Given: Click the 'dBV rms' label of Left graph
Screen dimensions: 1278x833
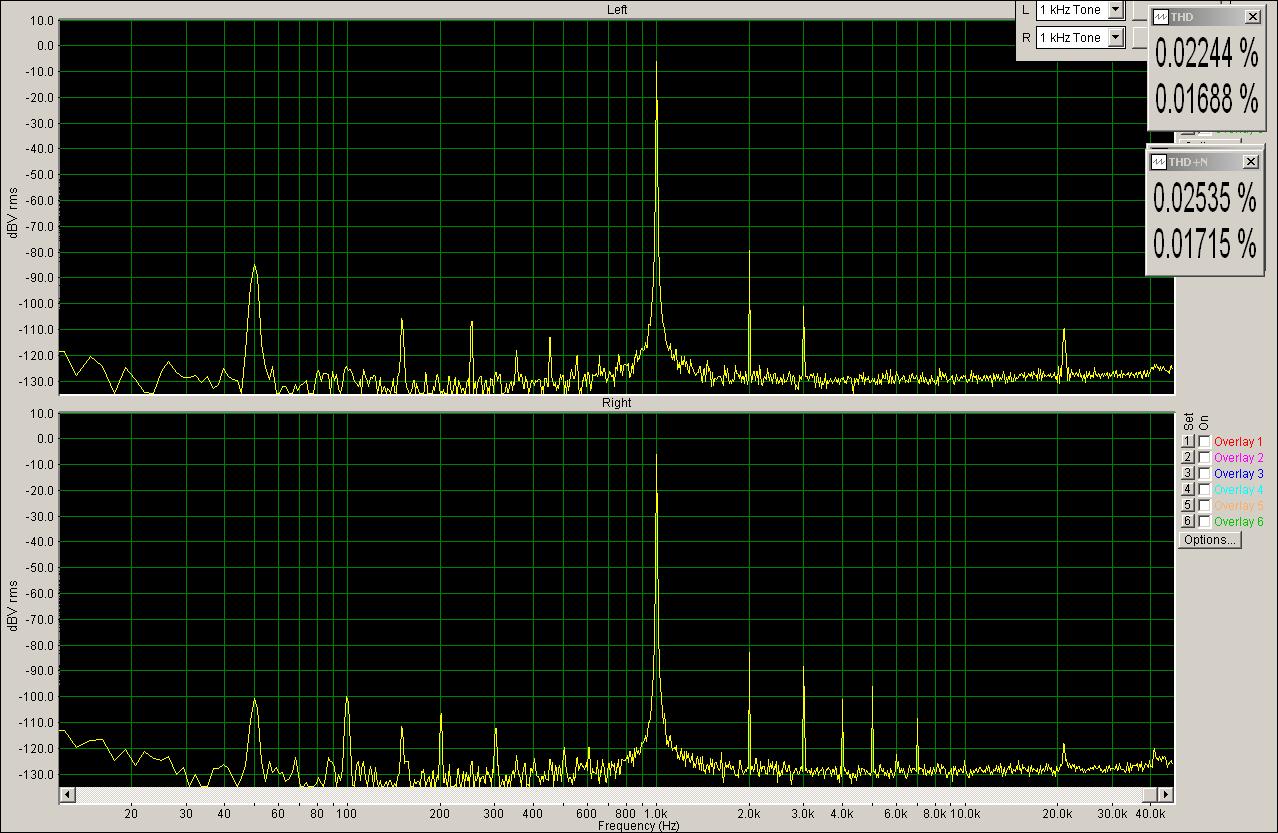Looking at the screenshot, I should [x=13, y=213].
